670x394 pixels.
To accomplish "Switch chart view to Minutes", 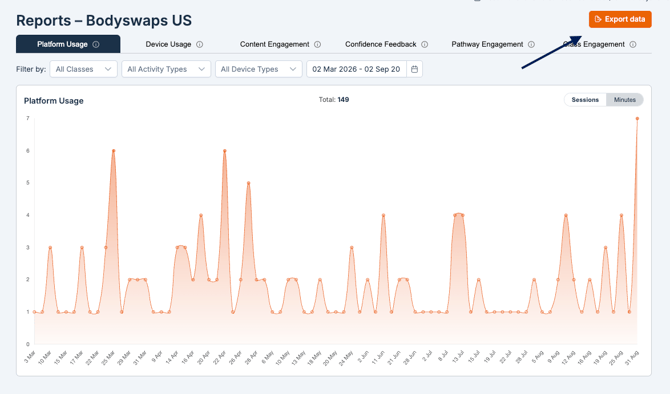I will [x=625, y=100].
